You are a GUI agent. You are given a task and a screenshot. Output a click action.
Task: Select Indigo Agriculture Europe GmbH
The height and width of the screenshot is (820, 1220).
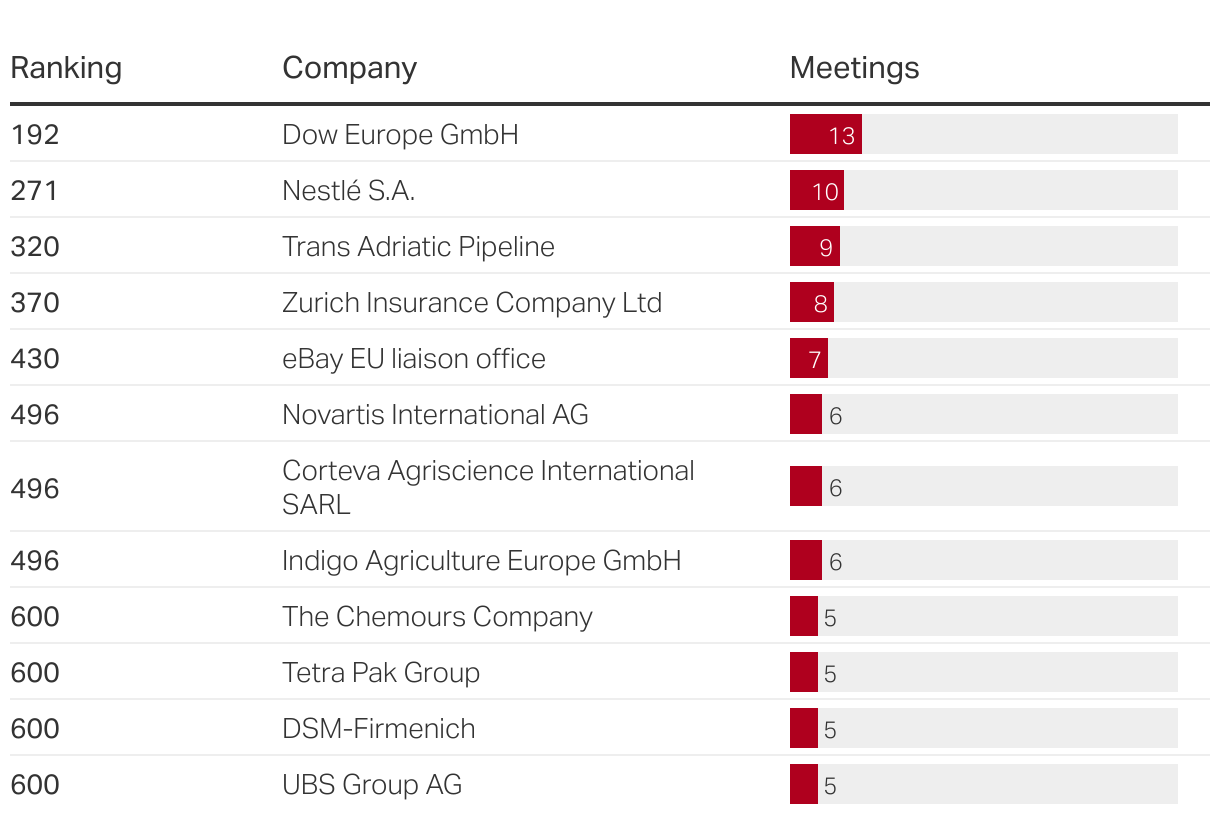[481, 560]
